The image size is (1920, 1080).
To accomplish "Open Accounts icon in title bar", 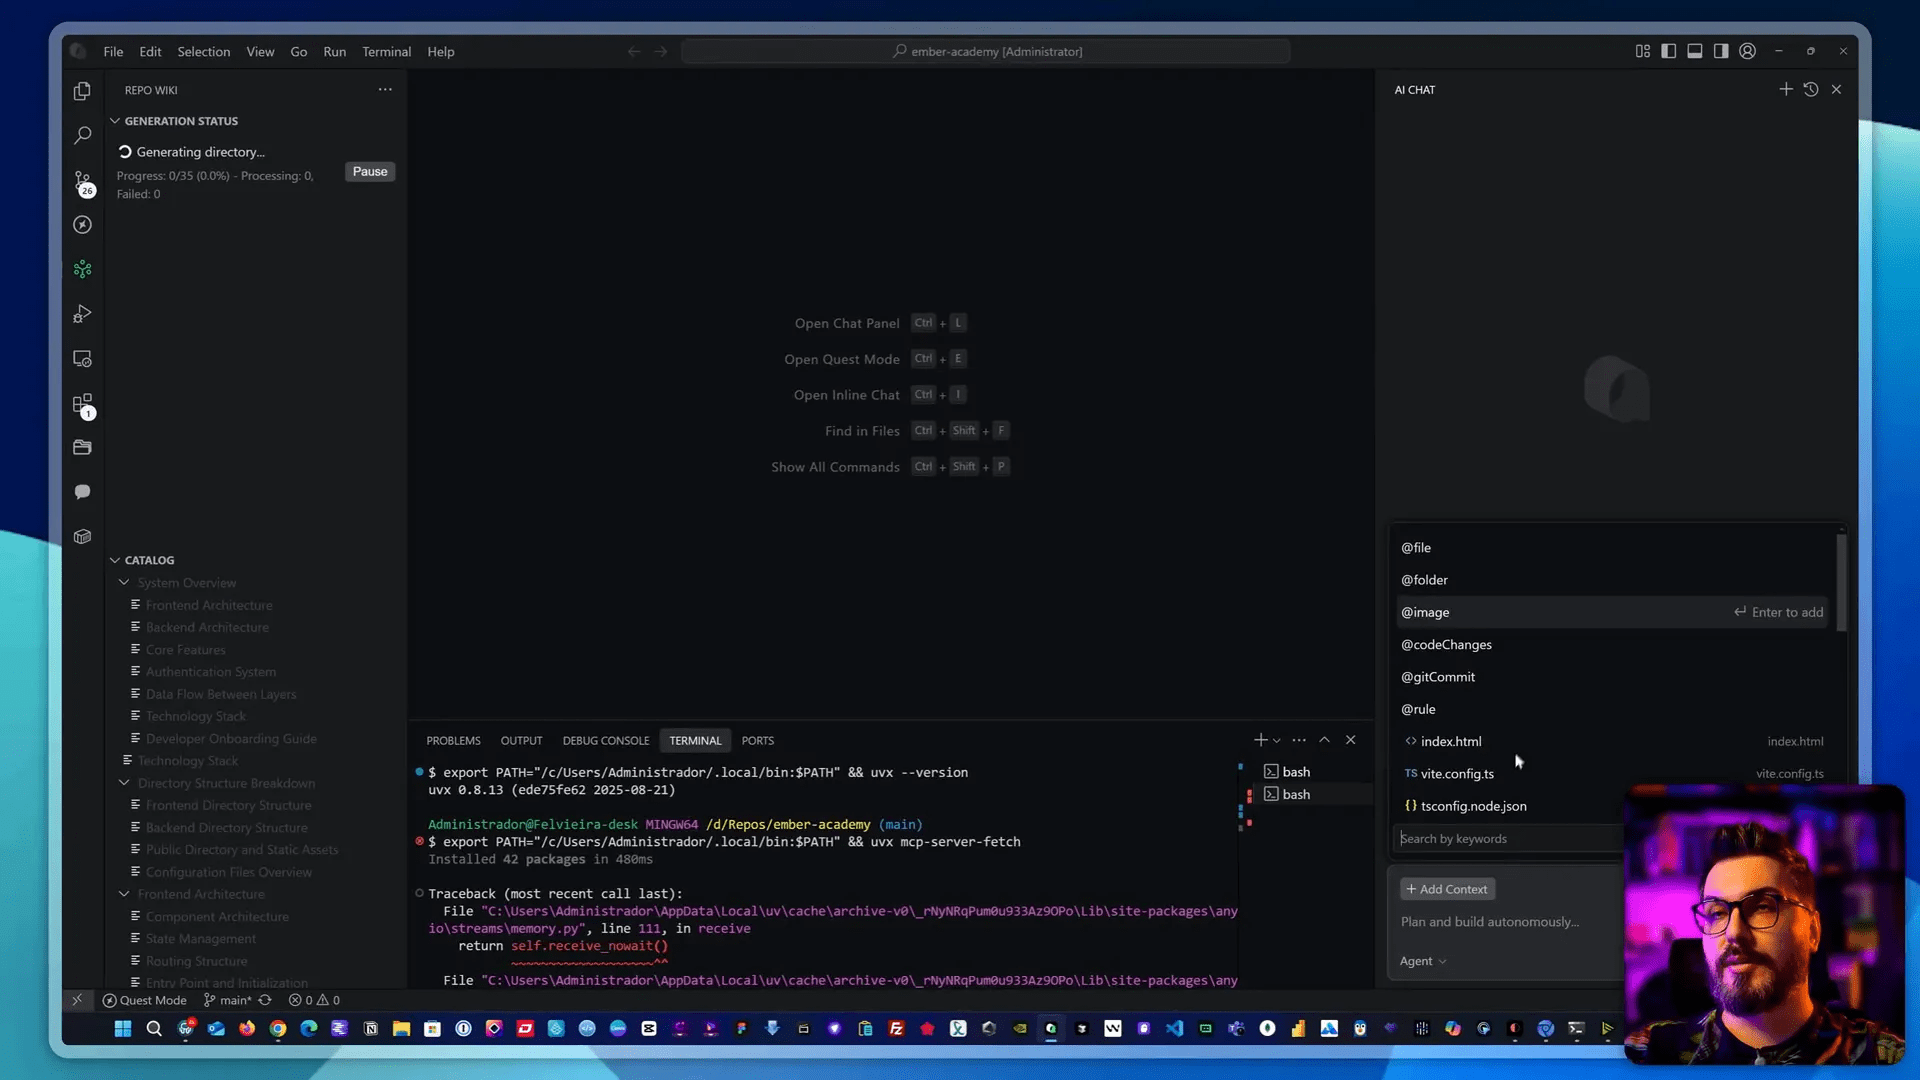I will [x=1747, y=51].
